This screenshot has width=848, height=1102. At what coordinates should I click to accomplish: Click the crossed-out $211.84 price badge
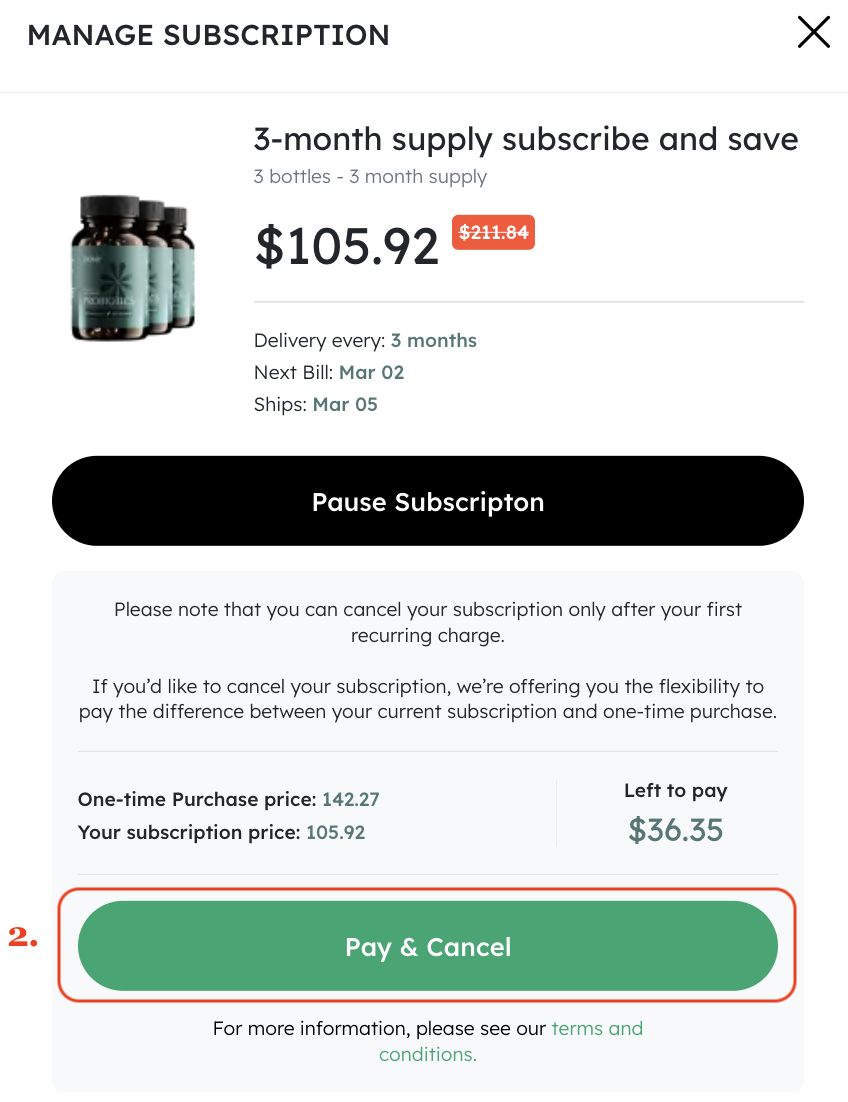[493, 233]
